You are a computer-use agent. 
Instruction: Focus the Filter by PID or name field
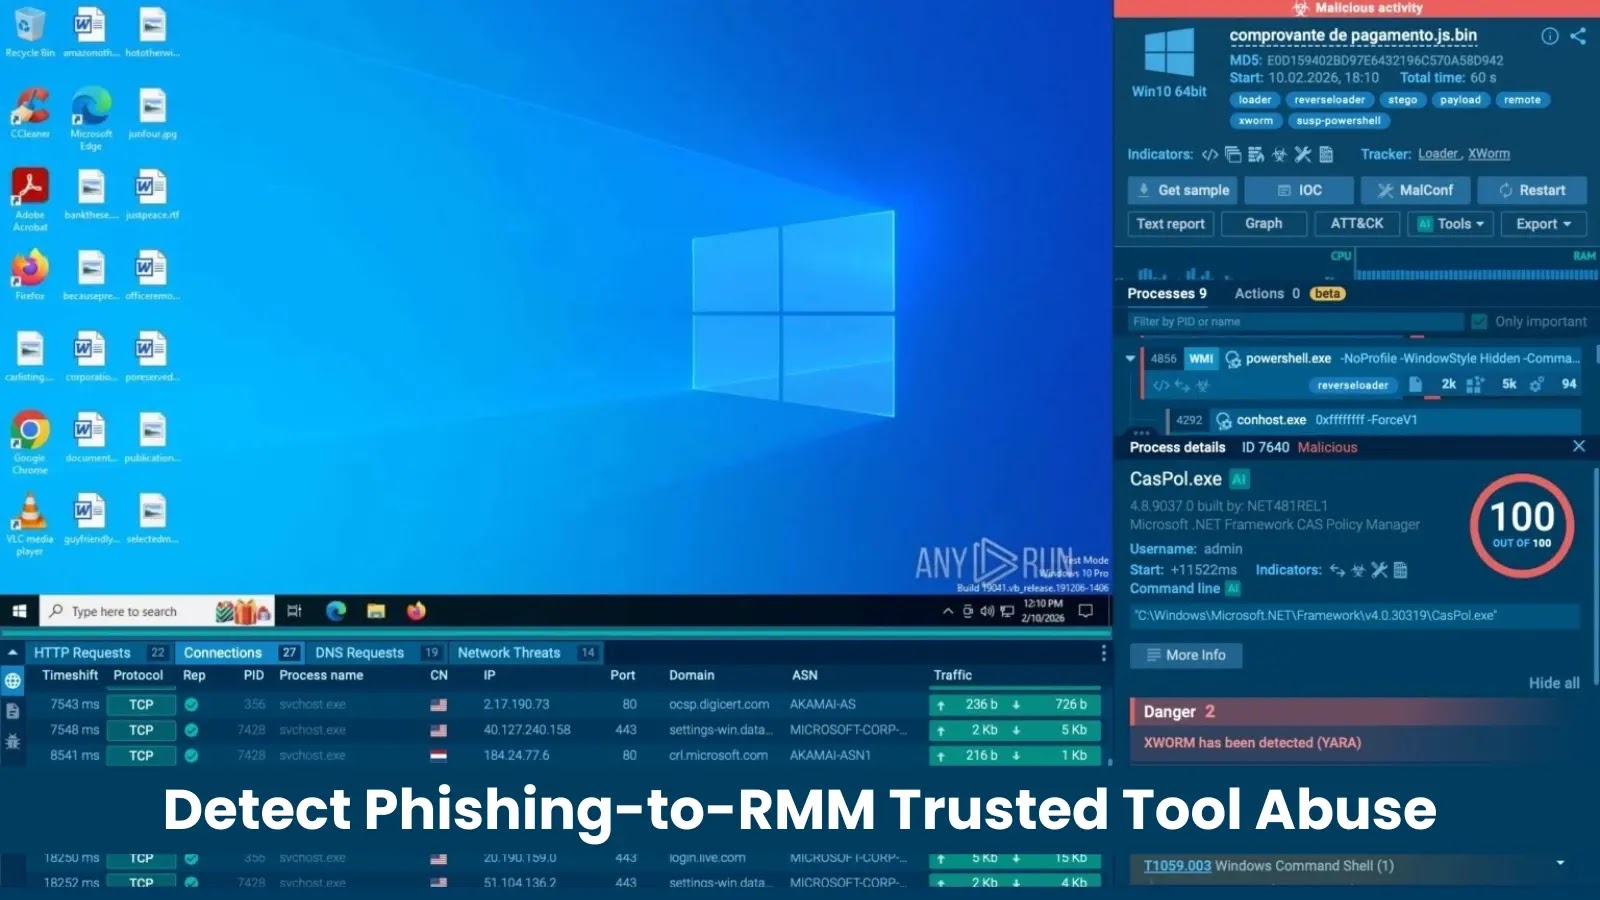click(1295, 322)
